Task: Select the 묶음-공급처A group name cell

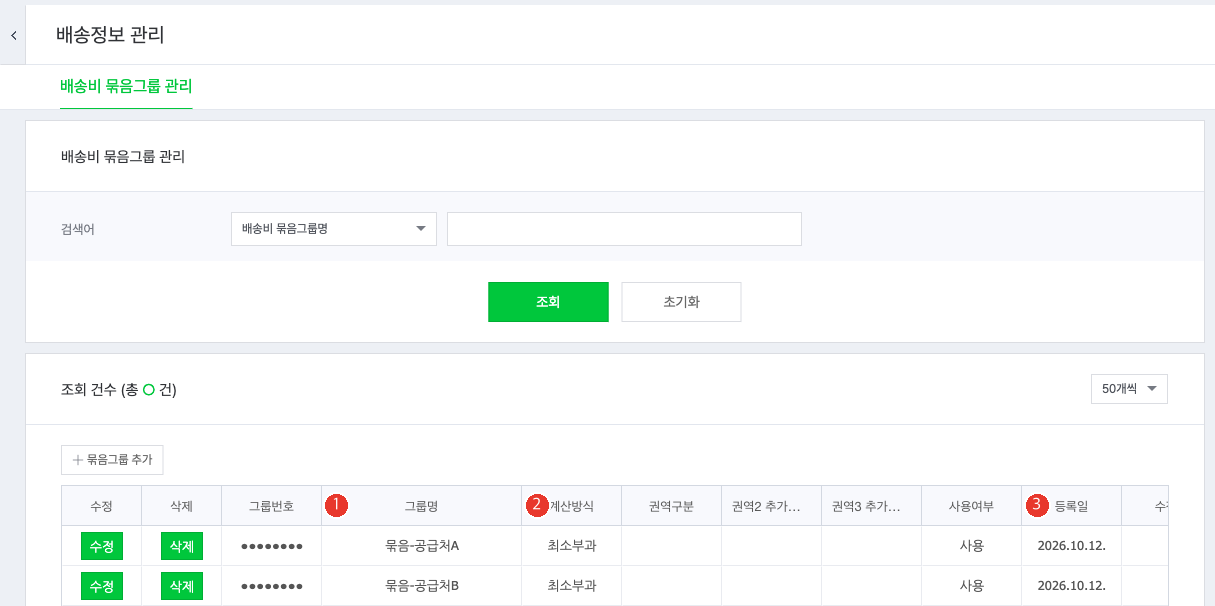Action: pos(421,546)
